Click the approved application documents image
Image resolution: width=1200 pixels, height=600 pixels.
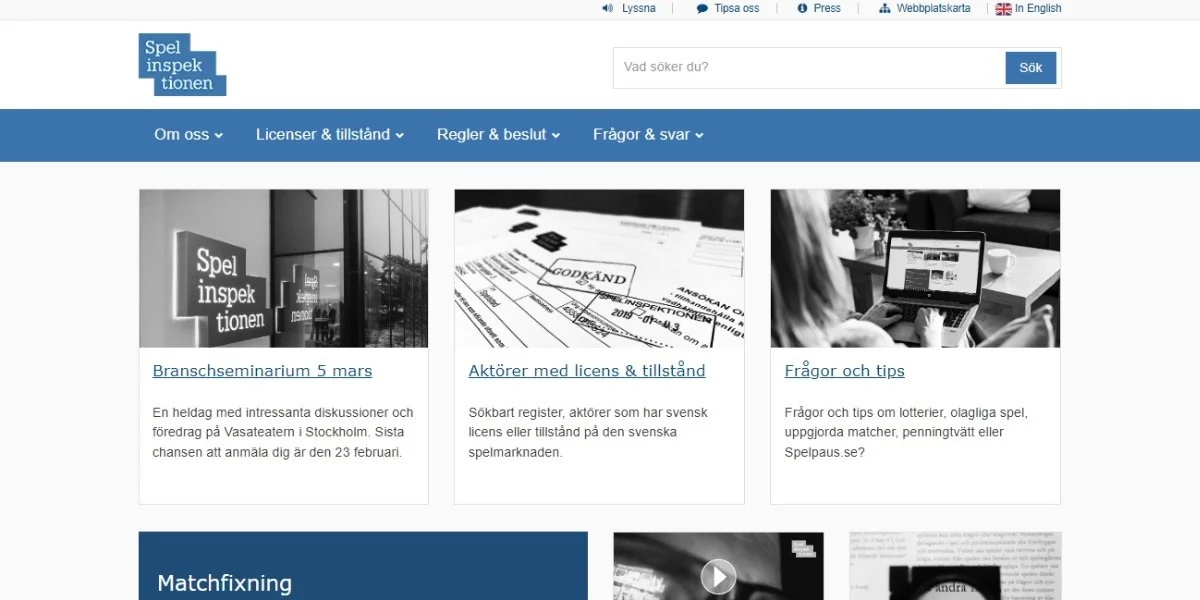pyautogui.click(x=599, y=268)
